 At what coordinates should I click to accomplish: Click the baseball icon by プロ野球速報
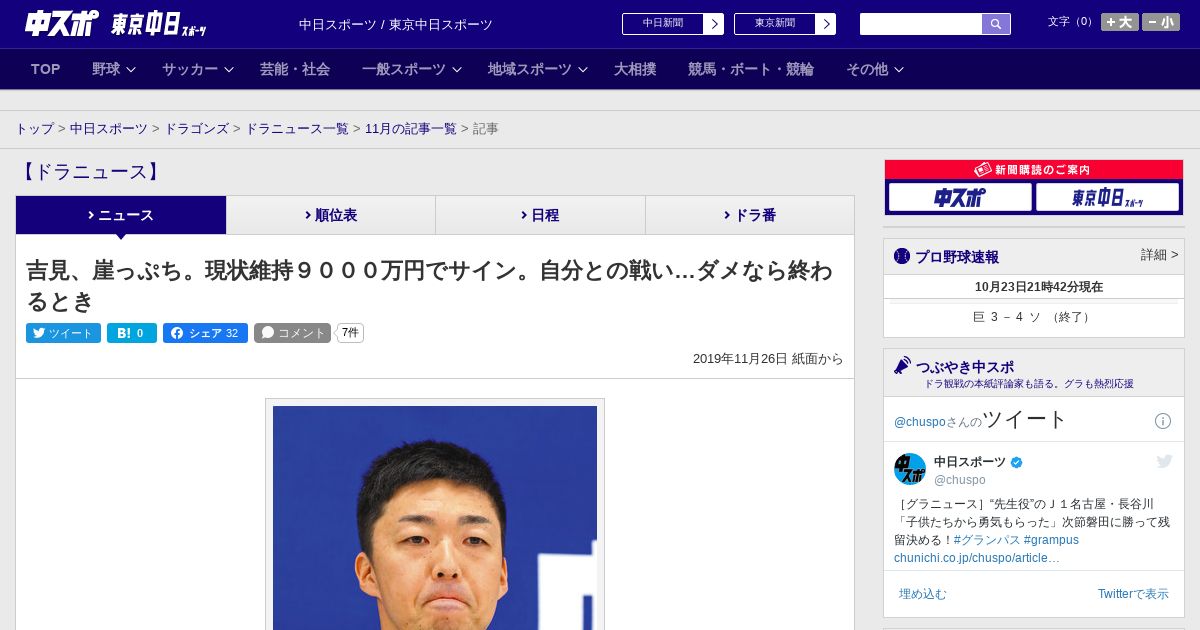902,256
